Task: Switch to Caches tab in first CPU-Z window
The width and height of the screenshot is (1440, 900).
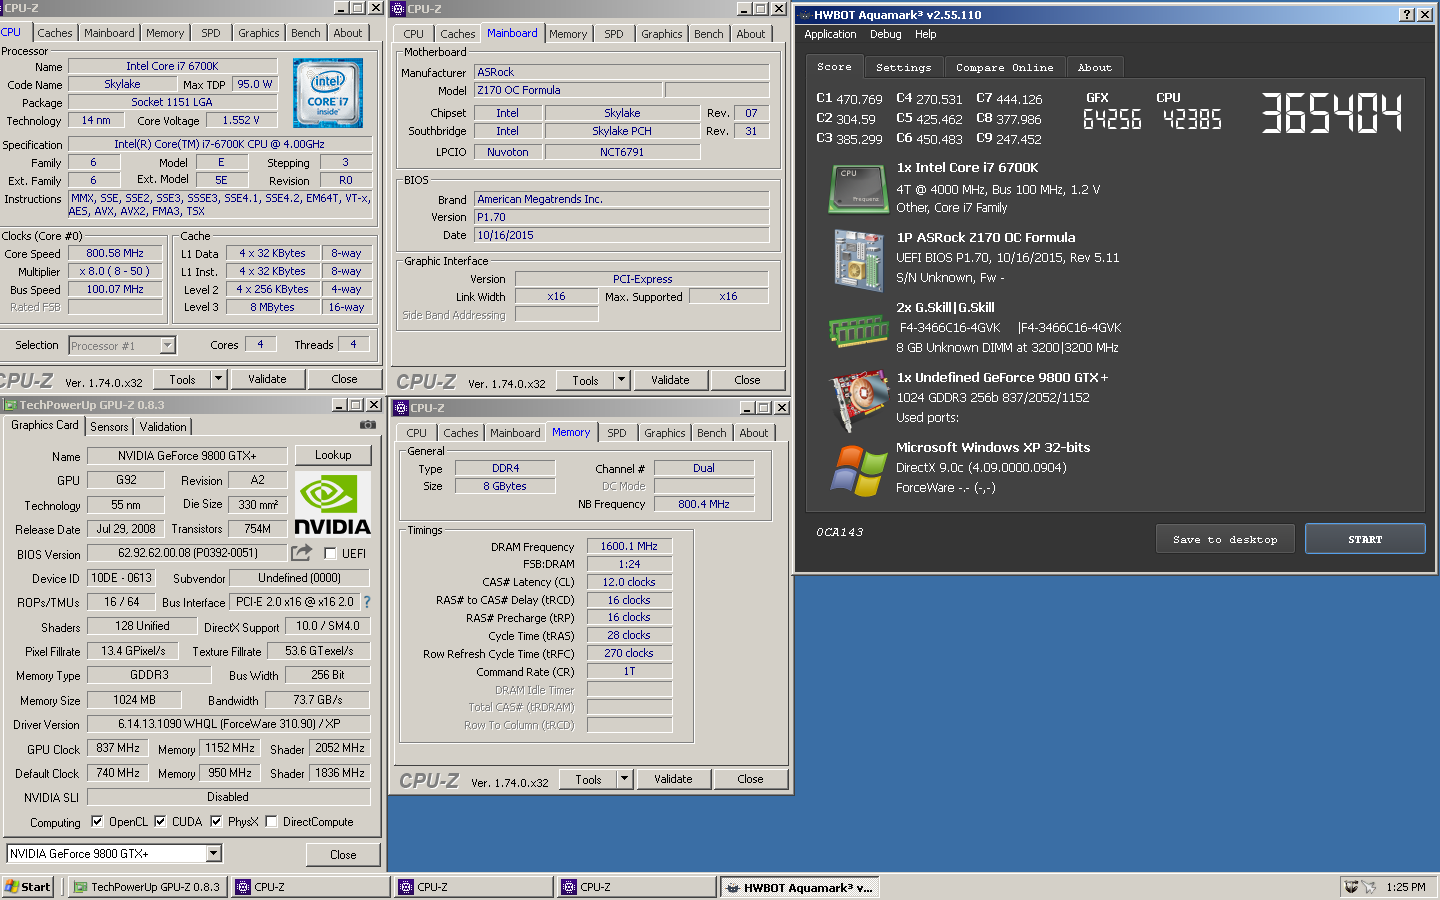Action: (55, 33)
